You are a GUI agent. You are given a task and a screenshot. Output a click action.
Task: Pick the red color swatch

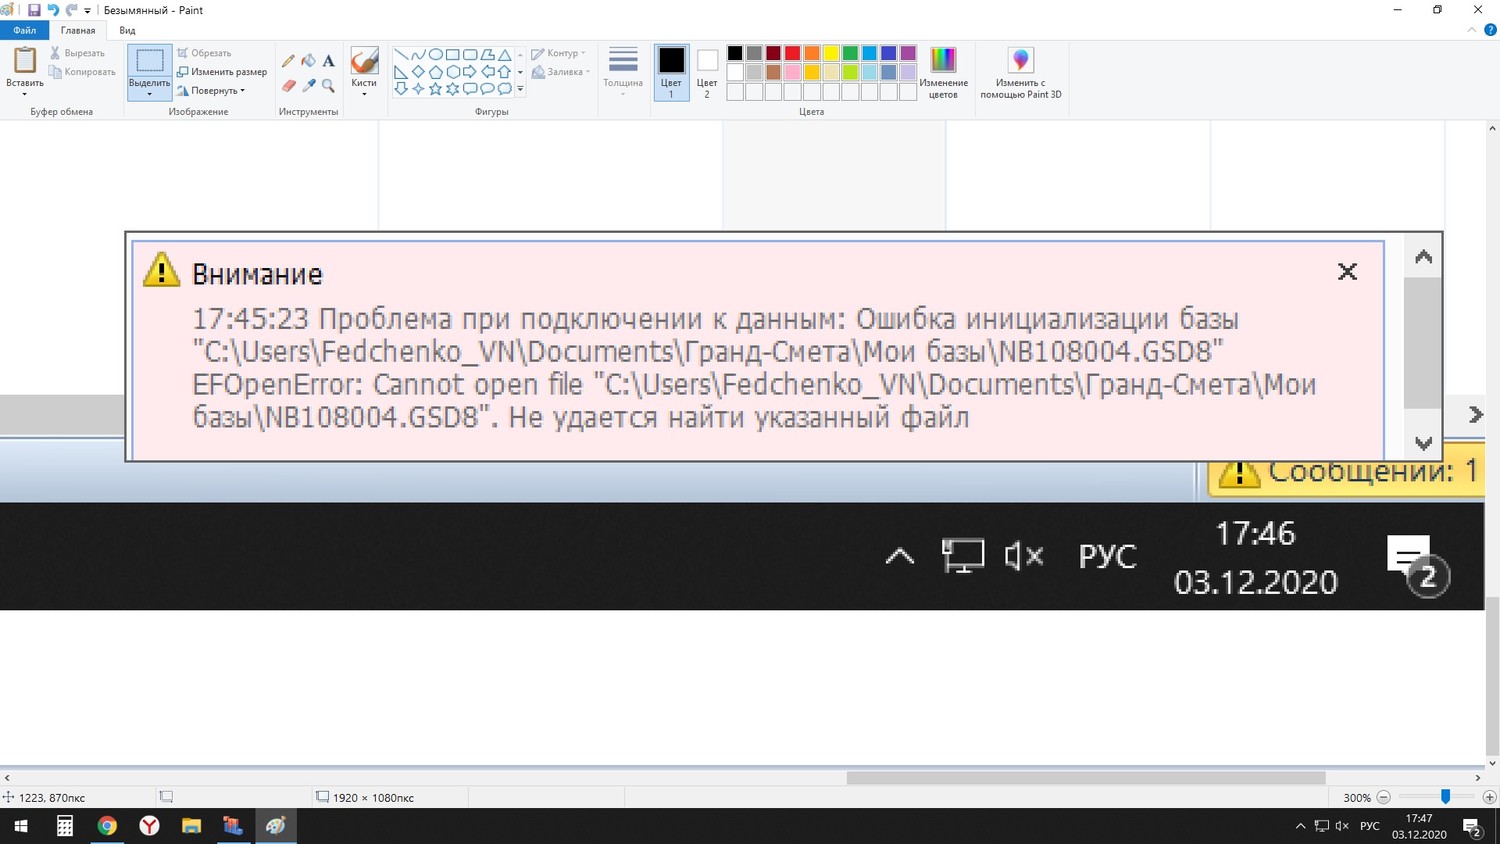click(x=793, y=53)
